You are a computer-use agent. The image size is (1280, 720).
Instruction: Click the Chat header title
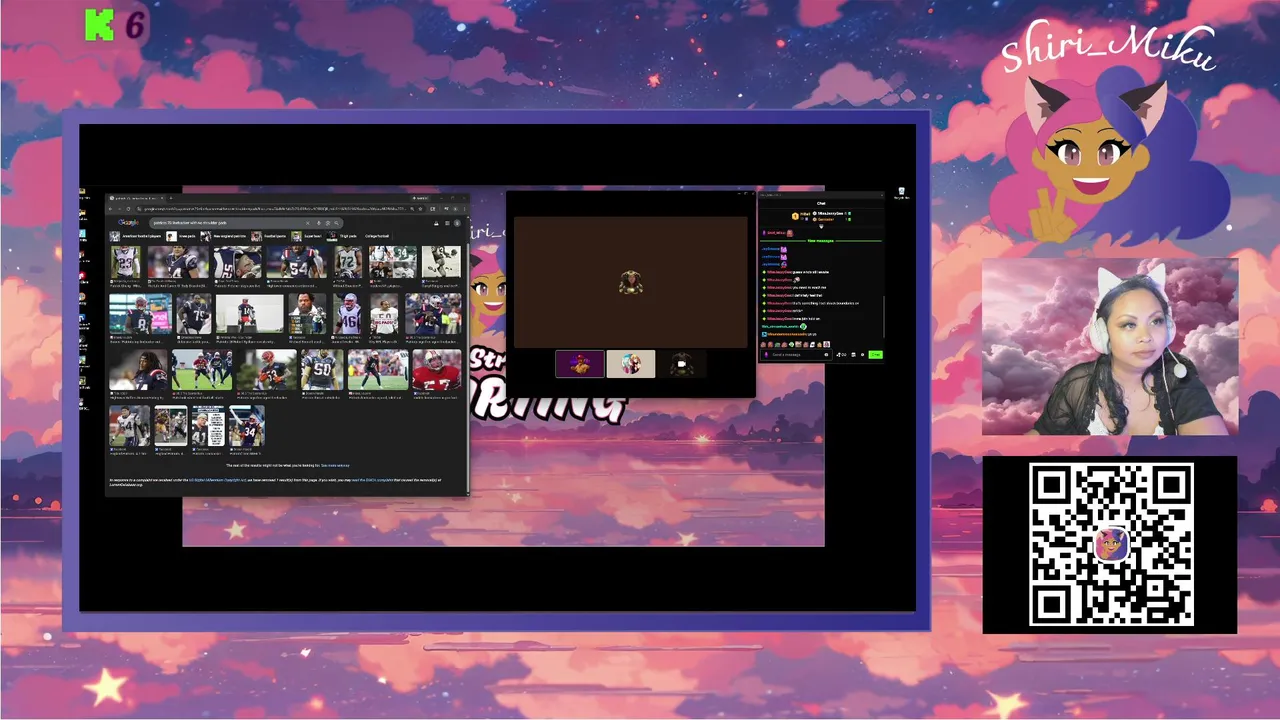821,203
